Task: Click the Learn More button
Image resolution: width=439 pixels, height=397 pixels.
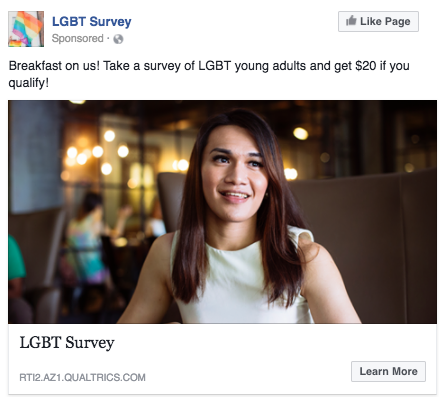Action: coord(388,371)
